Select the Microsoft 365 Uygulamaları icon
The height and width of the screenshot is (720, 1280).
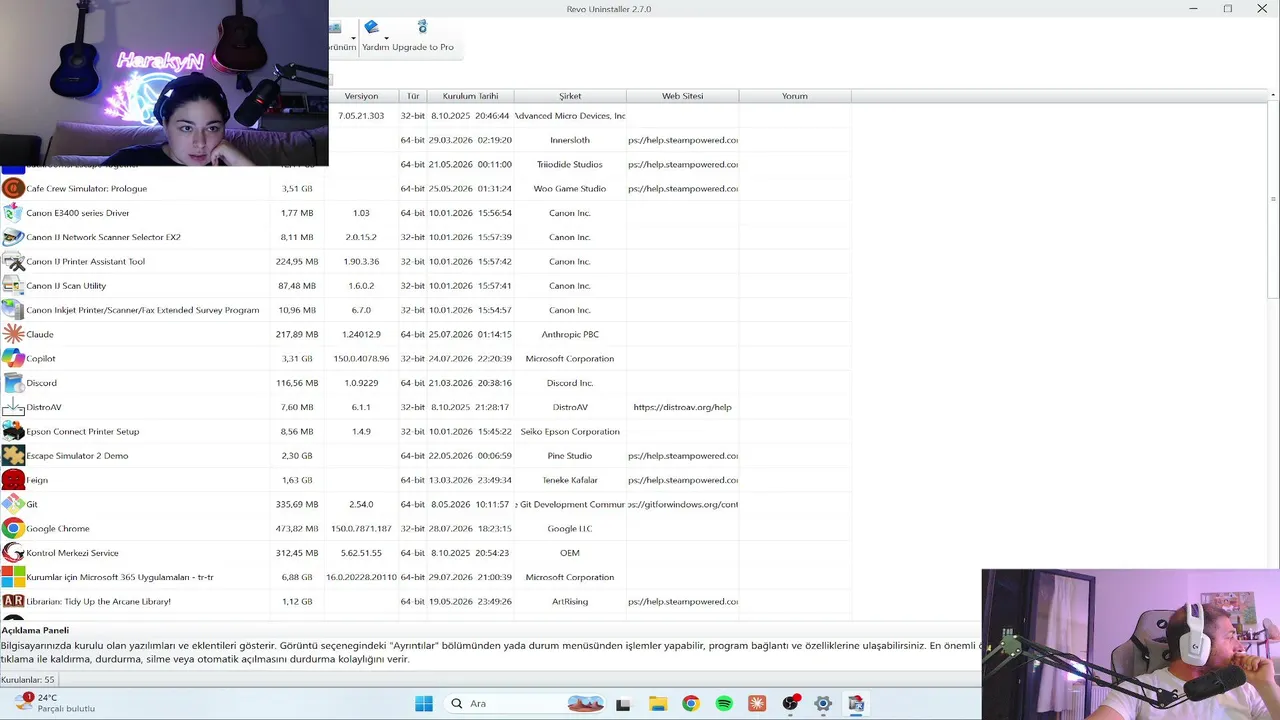(x=13, y=577)
